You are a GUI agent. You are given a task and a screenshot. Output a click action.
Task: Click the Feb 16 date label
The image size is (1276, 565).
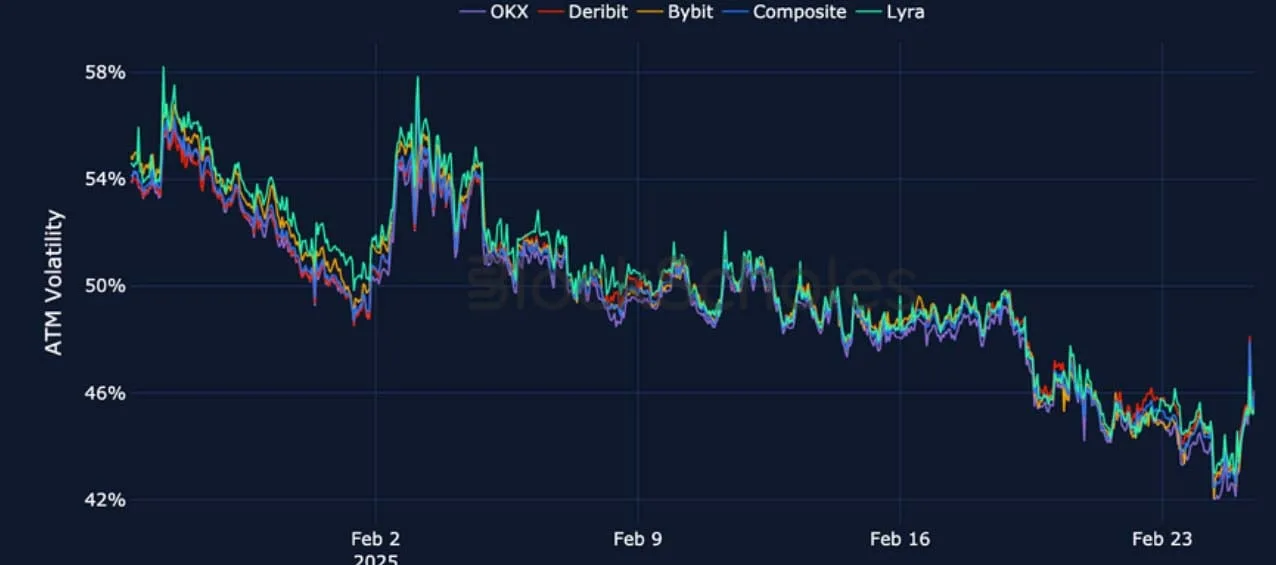pyautogui.click(x=900, y=539)
